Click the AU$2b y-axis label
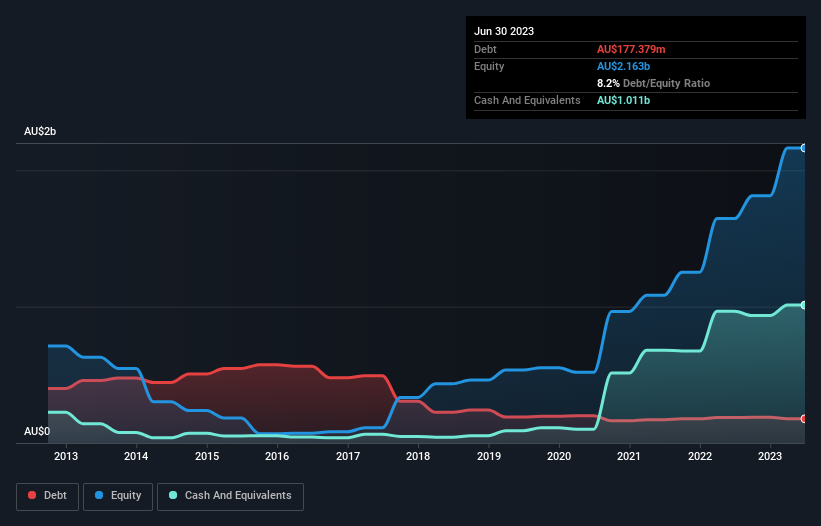This screenshot has height=526, width=821. (40, 131)
